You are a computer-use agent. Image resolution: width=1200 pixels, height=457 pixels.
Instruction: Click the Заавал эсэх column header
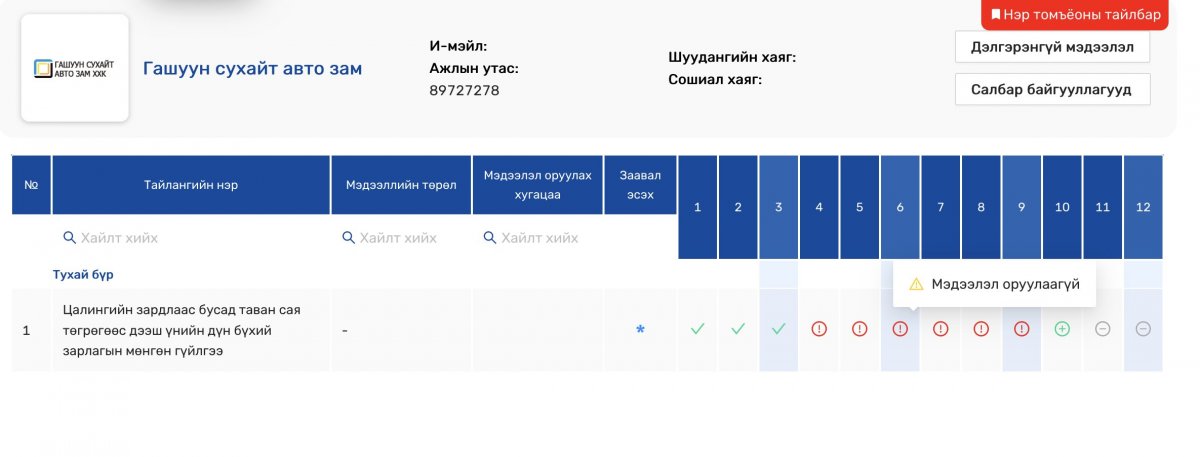click(x=640, y=185)
